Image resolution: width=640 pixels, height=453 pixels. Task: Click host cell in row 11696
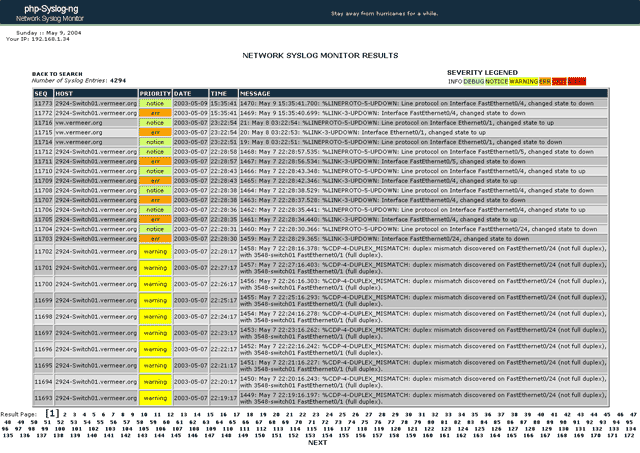click(x=96, y=349)
